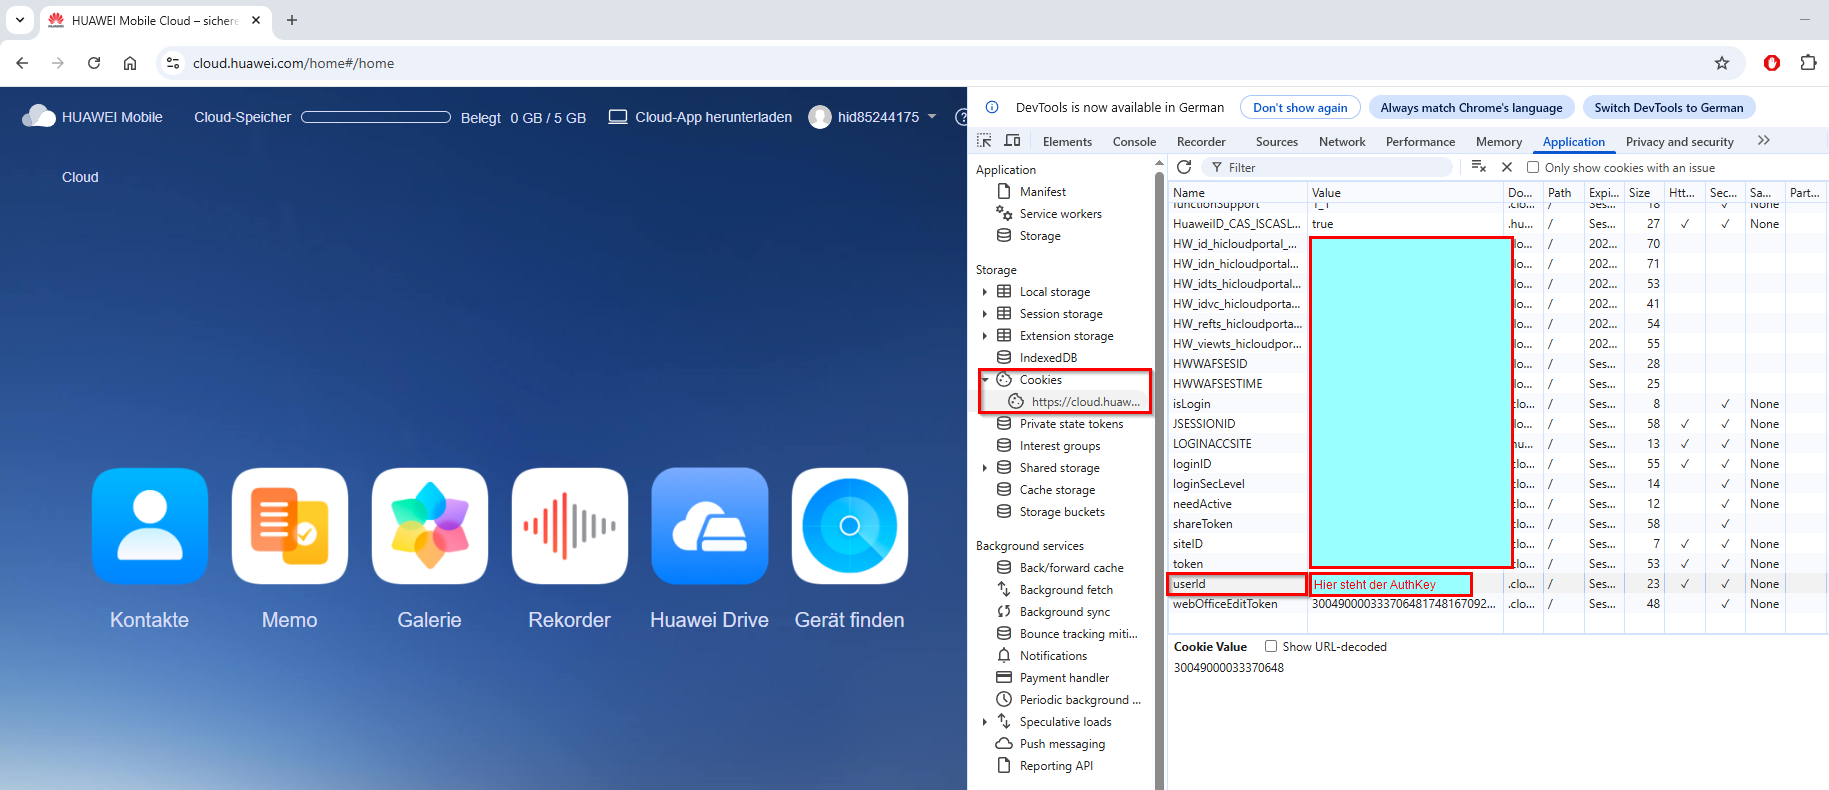Viewport: 1829px width, 790px height.
Task: Open the Memo app icon
Action: pyautogui.click(x=290, y=526)
